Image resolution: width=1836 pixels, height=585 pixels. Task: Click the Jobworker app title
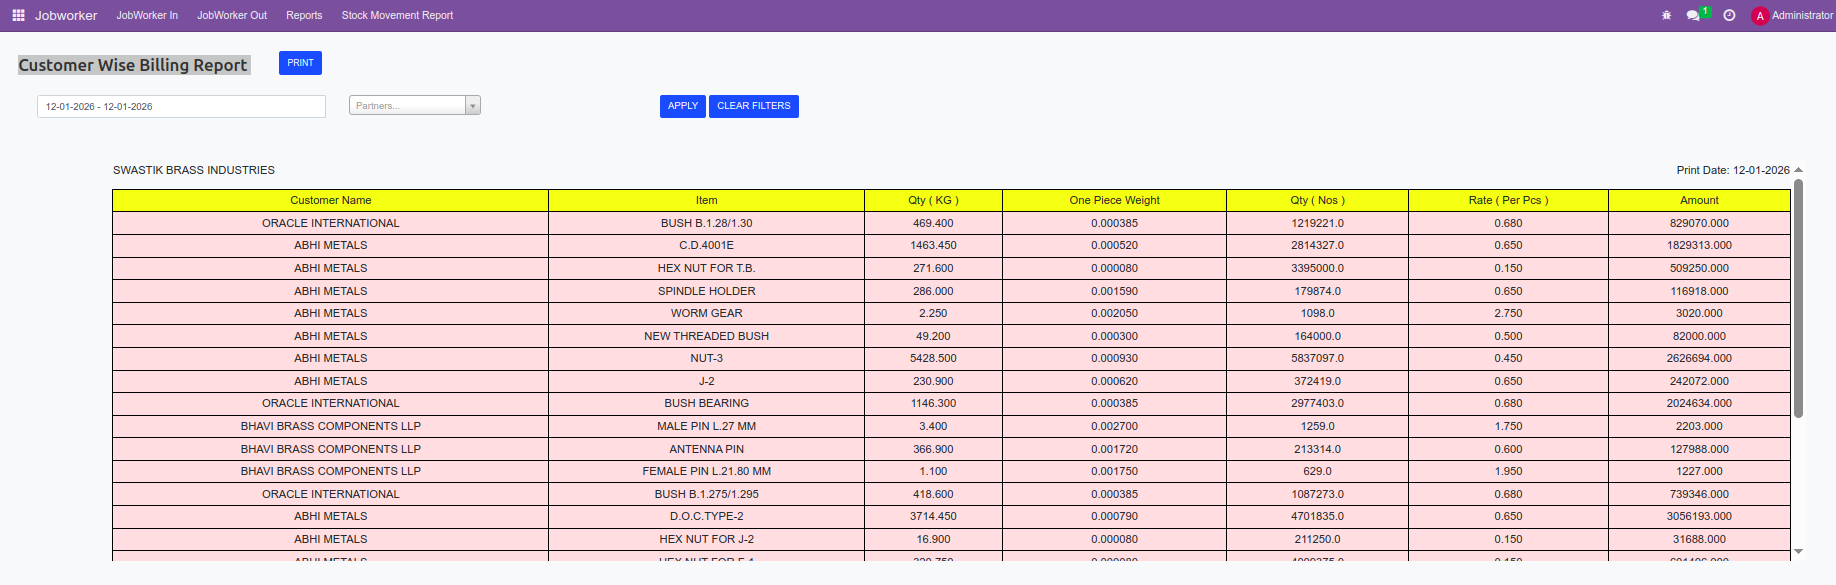66,16
